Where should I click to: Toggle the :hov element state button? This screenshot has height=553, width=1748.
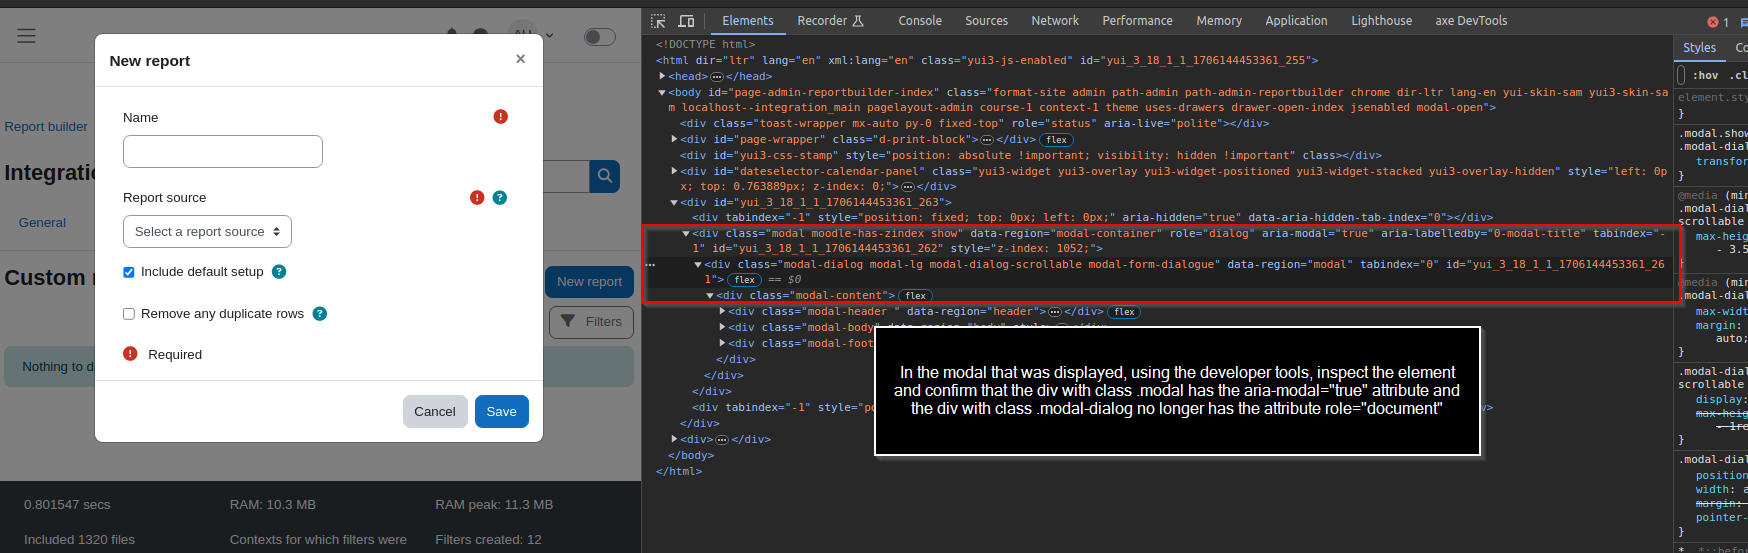click(x=1705, y=75)
